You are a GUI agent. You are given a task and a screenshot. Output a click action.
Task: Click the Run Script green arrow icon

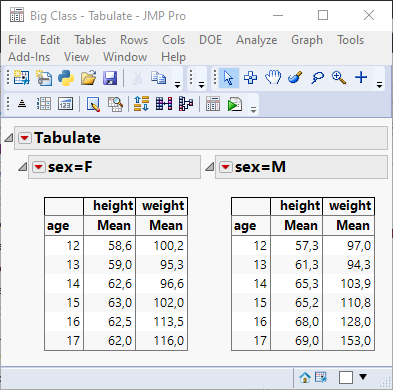(x=235, y=104)
